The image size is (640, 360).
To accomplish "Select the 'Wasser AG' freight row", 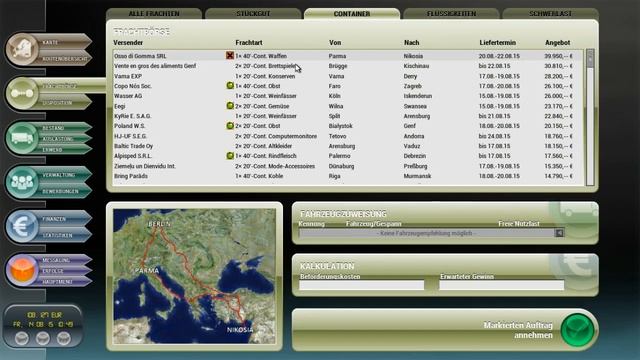I will [x=349, y=96].
